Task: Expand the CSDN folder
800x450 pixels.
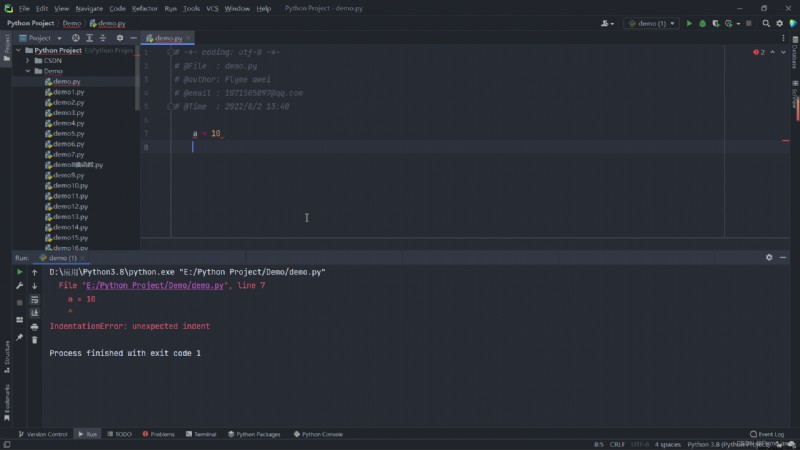Action: 28,61
